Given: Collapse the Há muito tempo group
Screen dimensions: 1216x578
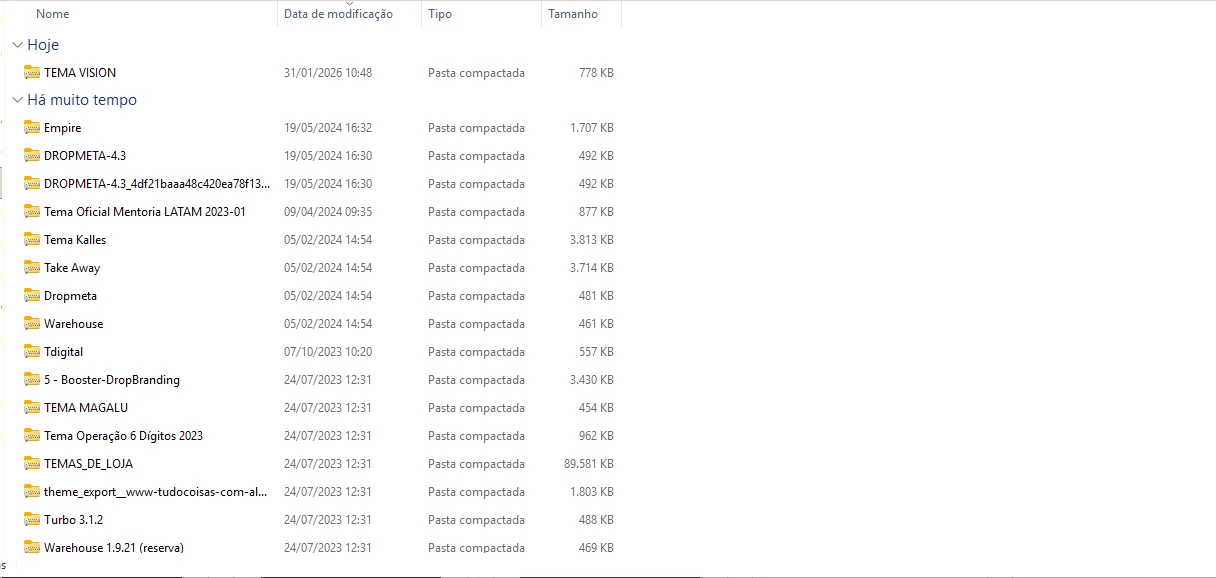Looking at the screenshot, I should (x=17, y=100).
